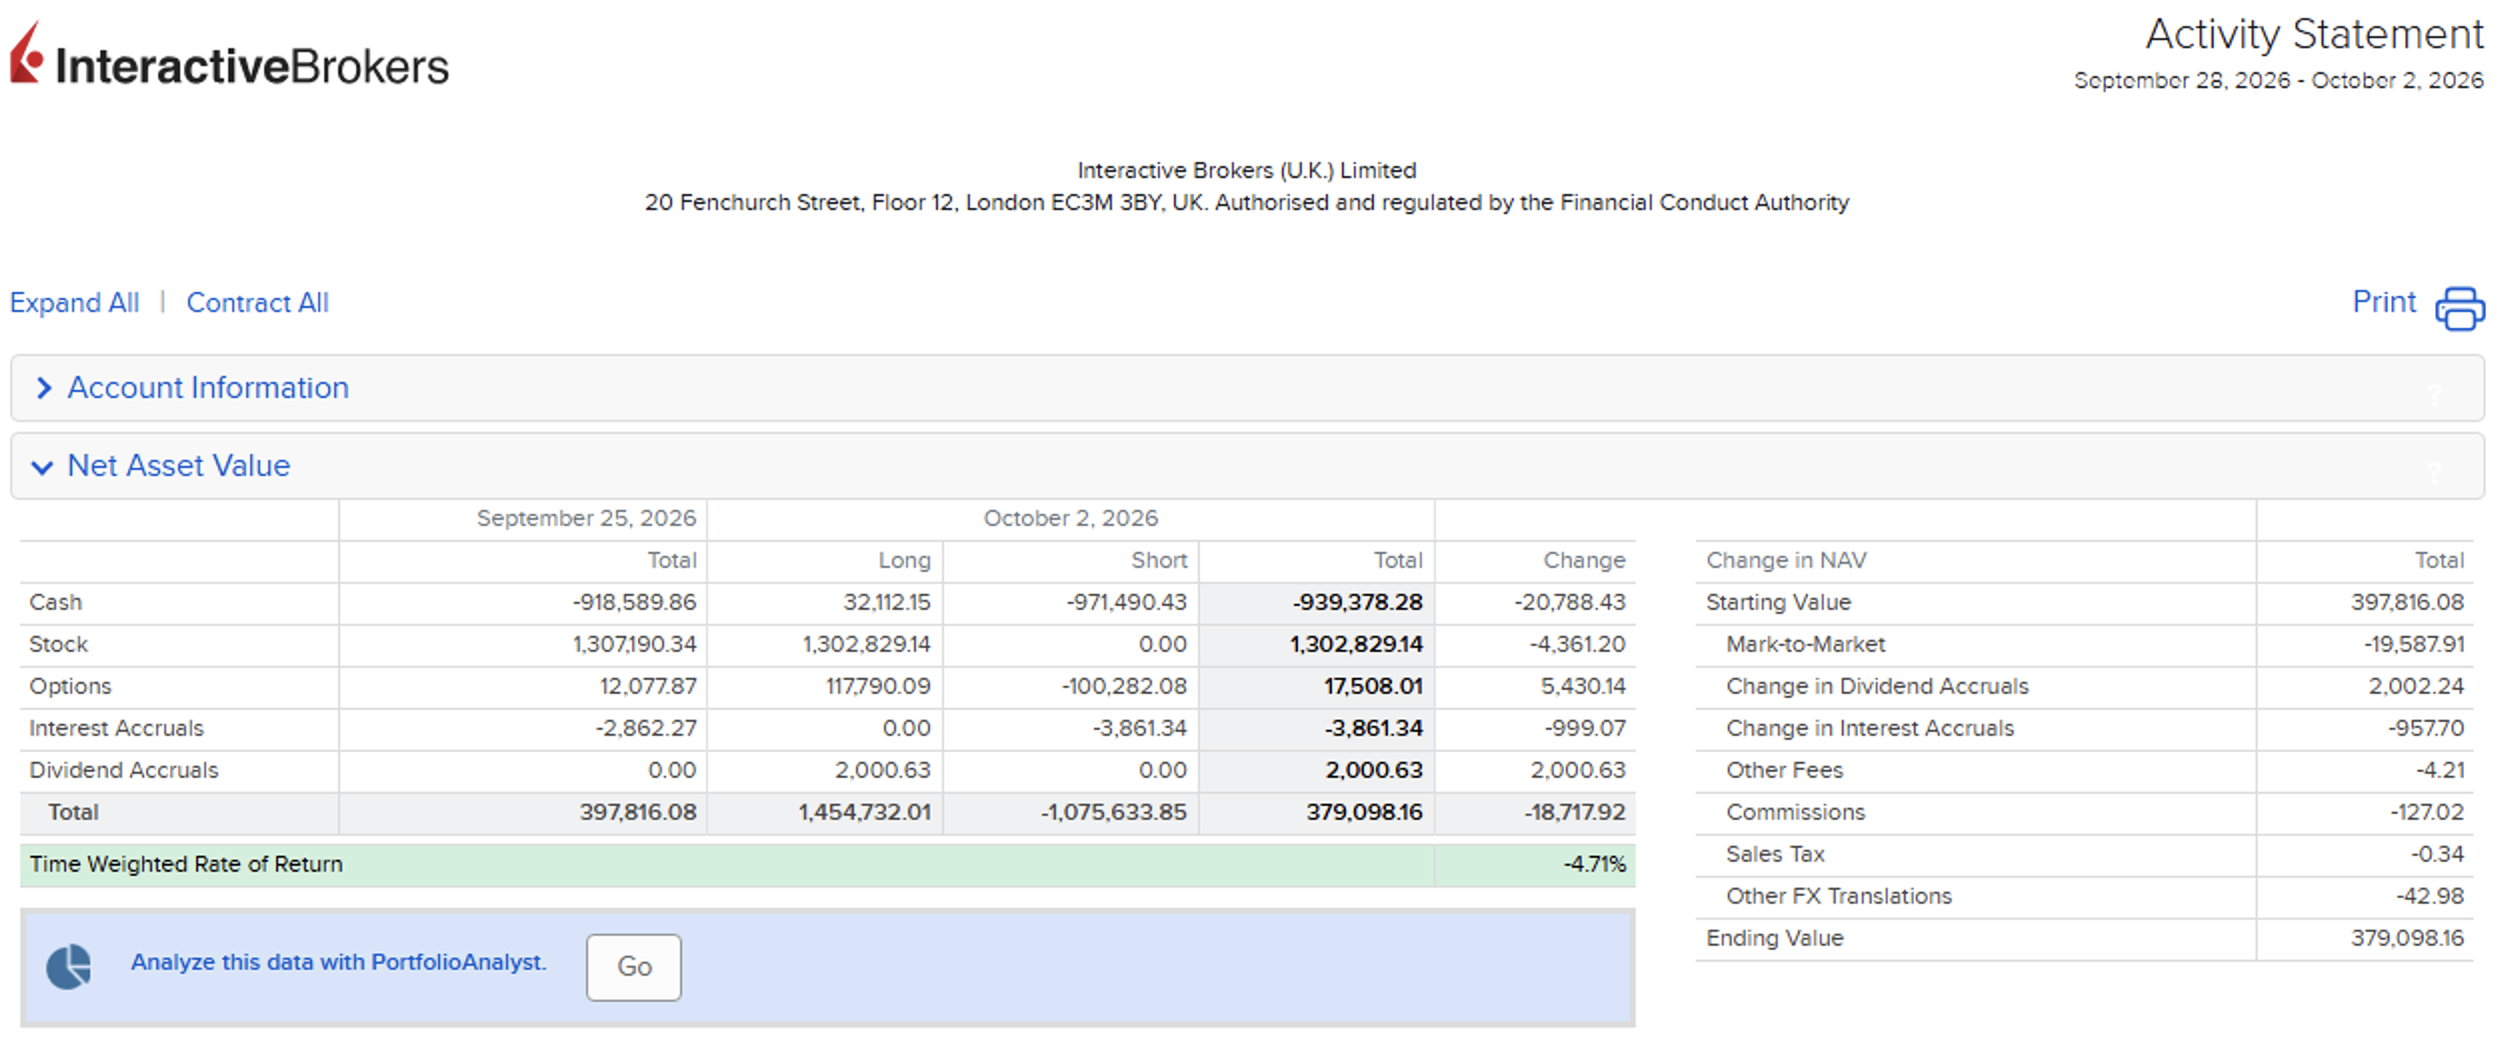This screenshot has width=2502, height=1042.
Task: Click the grand total 379,098.16 in NAV table
Action: [1364, 812]
